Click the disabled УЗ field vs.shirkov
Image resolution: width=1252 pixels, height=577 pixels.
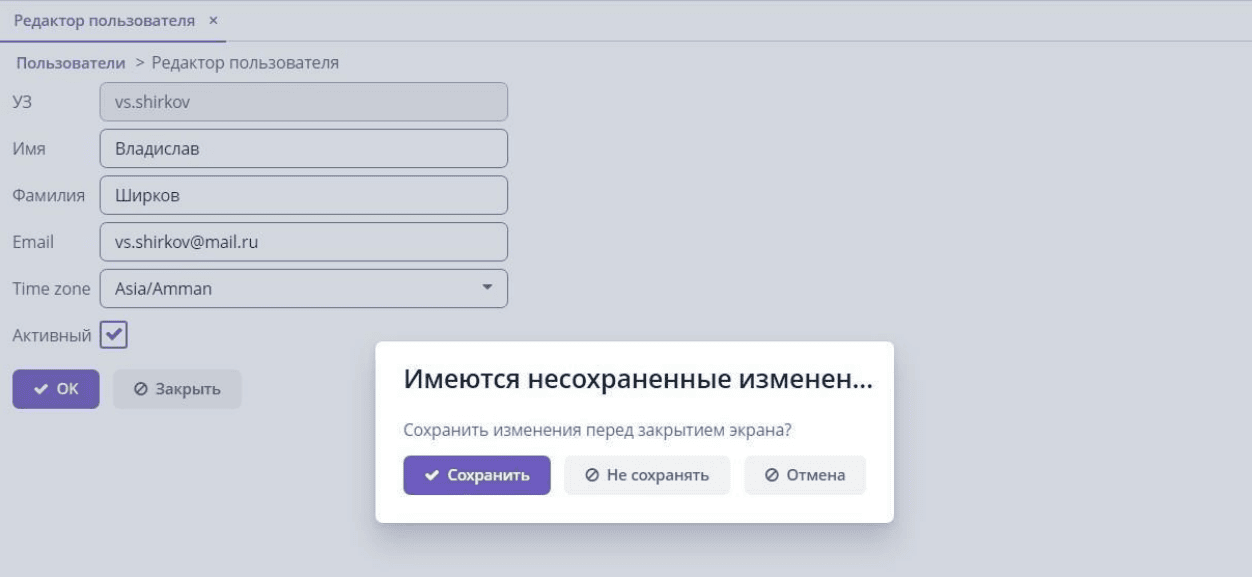(304, 102)
